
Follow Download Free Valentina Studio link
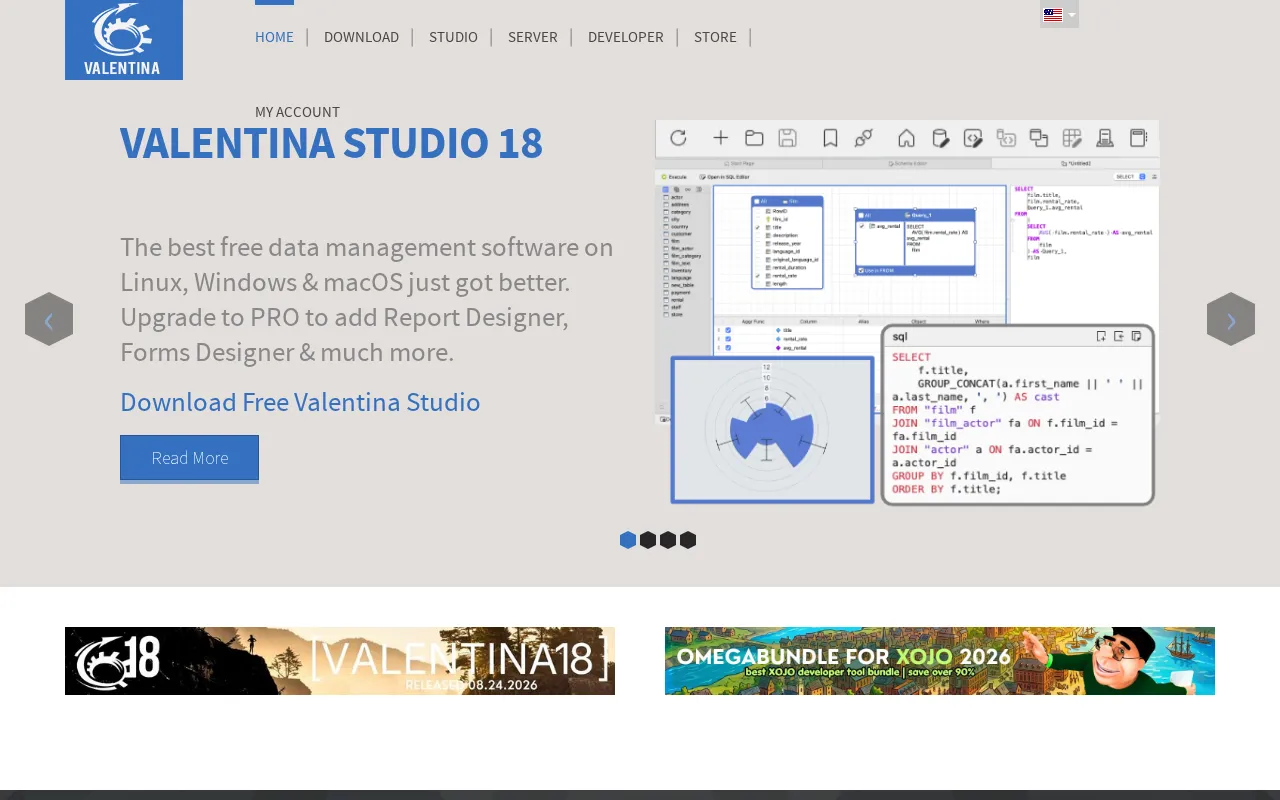pos(300,402)
